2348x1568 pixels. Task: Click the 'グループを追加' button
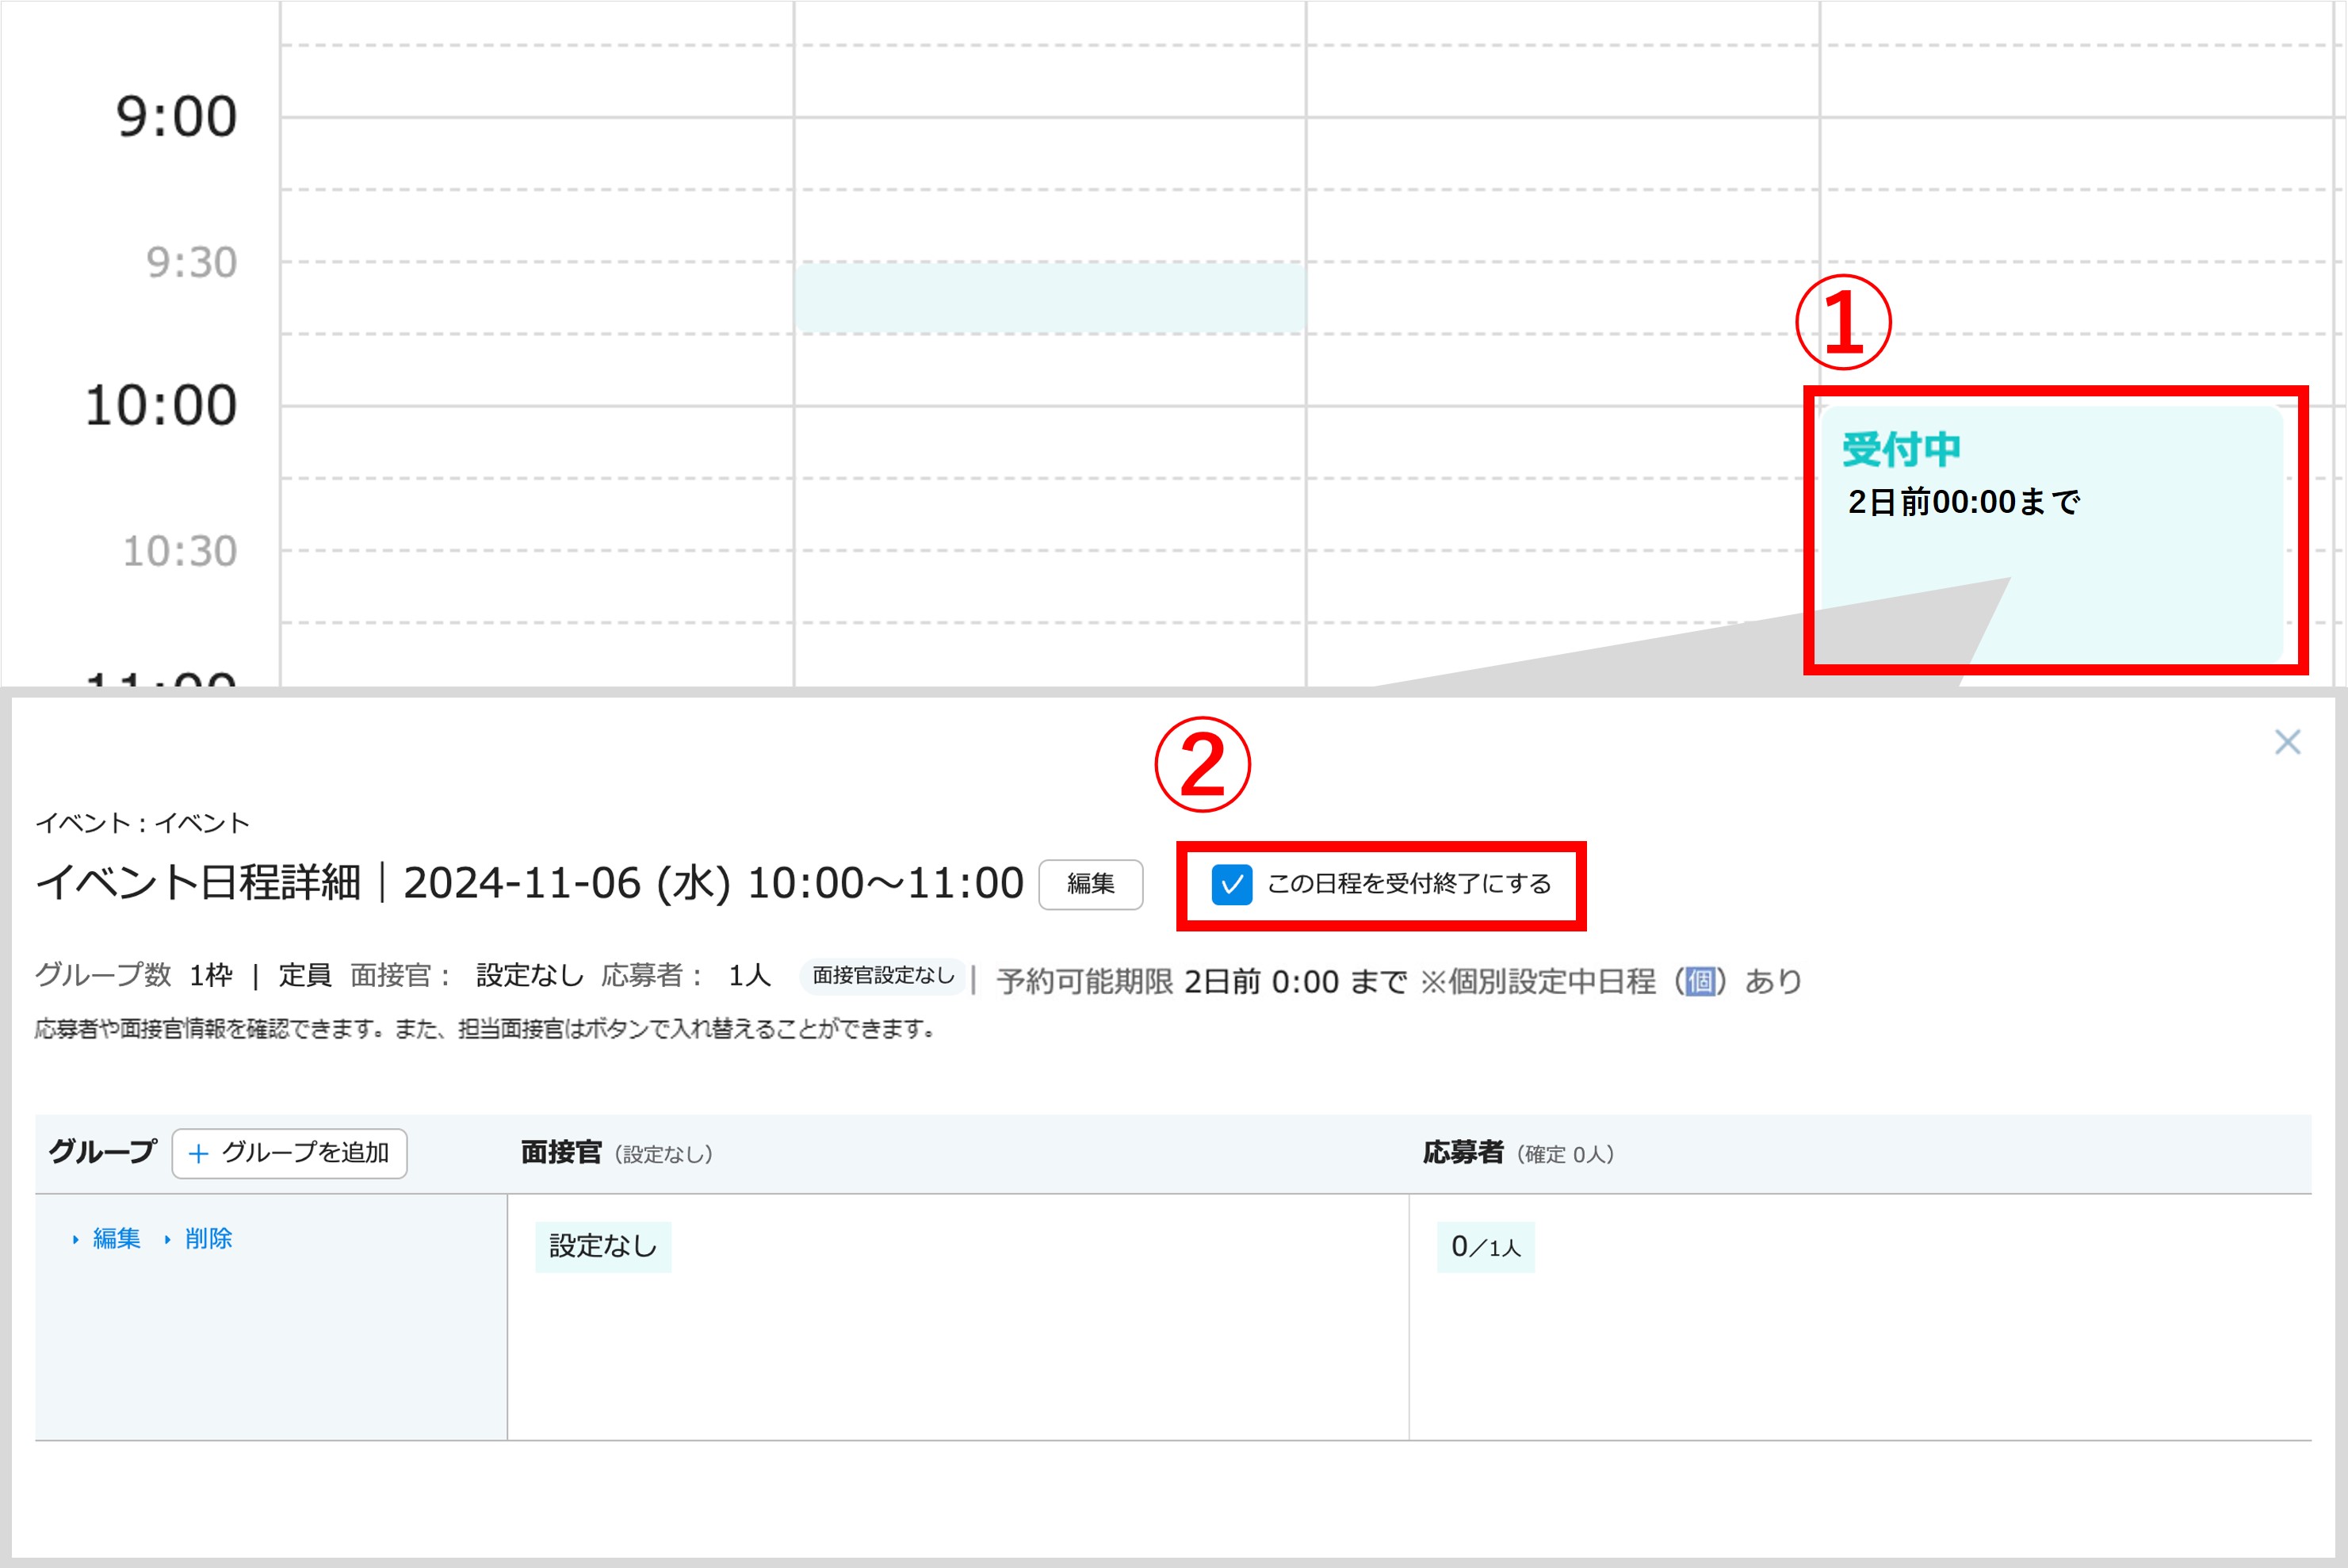coord(289,1153)
